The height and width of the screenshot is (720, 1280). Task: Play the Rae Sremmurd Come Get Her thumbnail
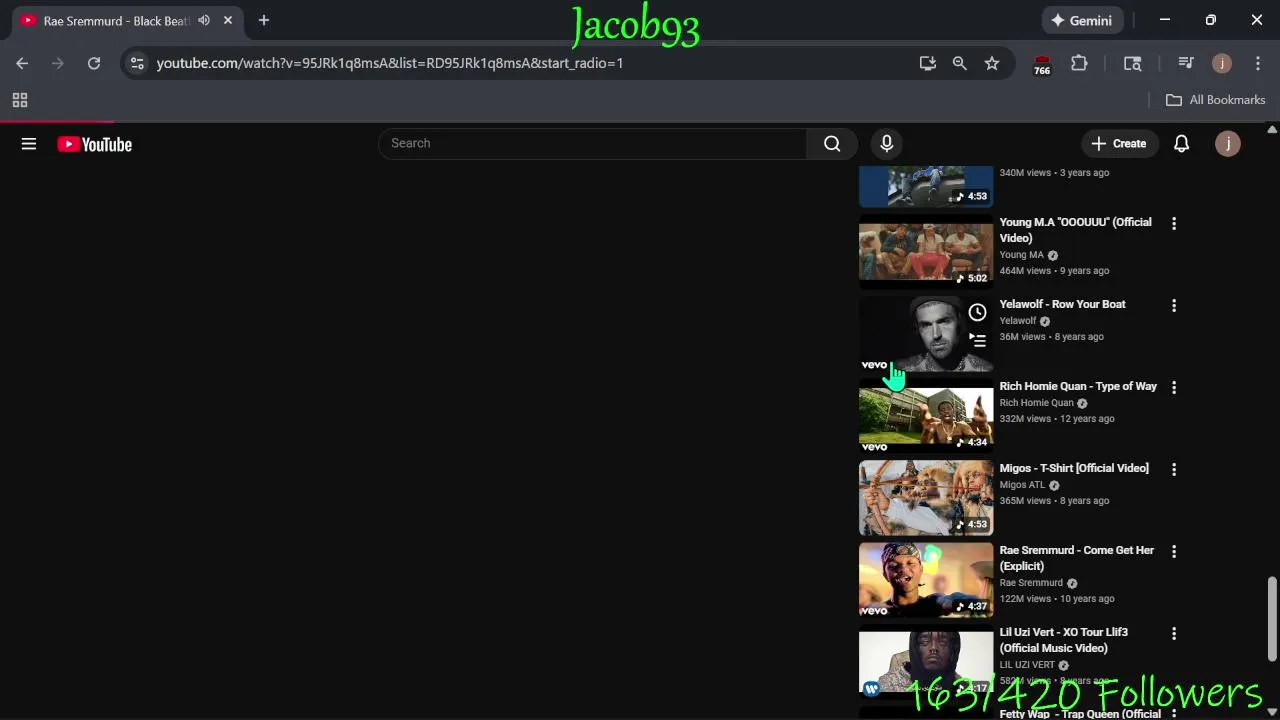click(926, 579)
